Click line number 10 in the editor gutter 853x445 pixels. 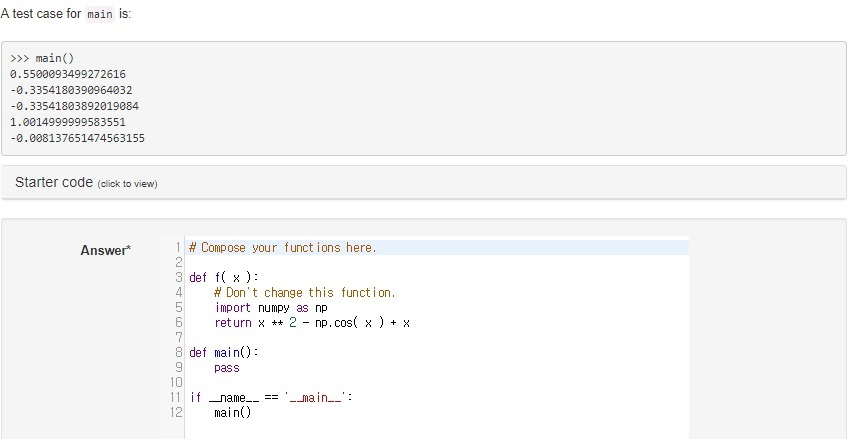176,382
